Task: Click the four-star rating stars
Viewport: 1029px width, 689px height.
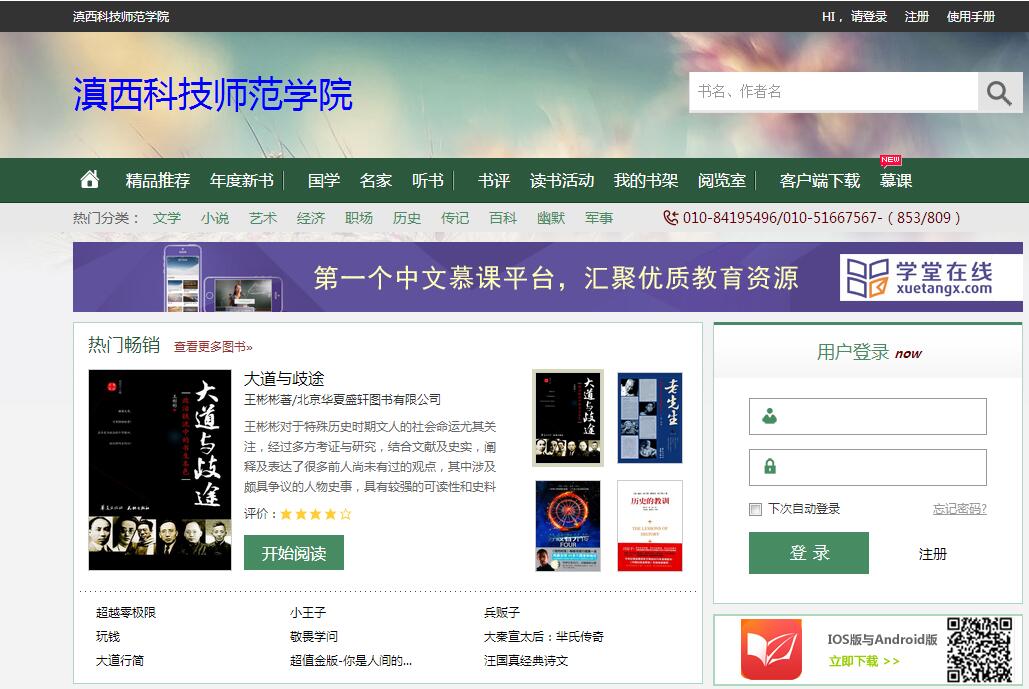Action: pyautogui.click(x=315, y=514)
